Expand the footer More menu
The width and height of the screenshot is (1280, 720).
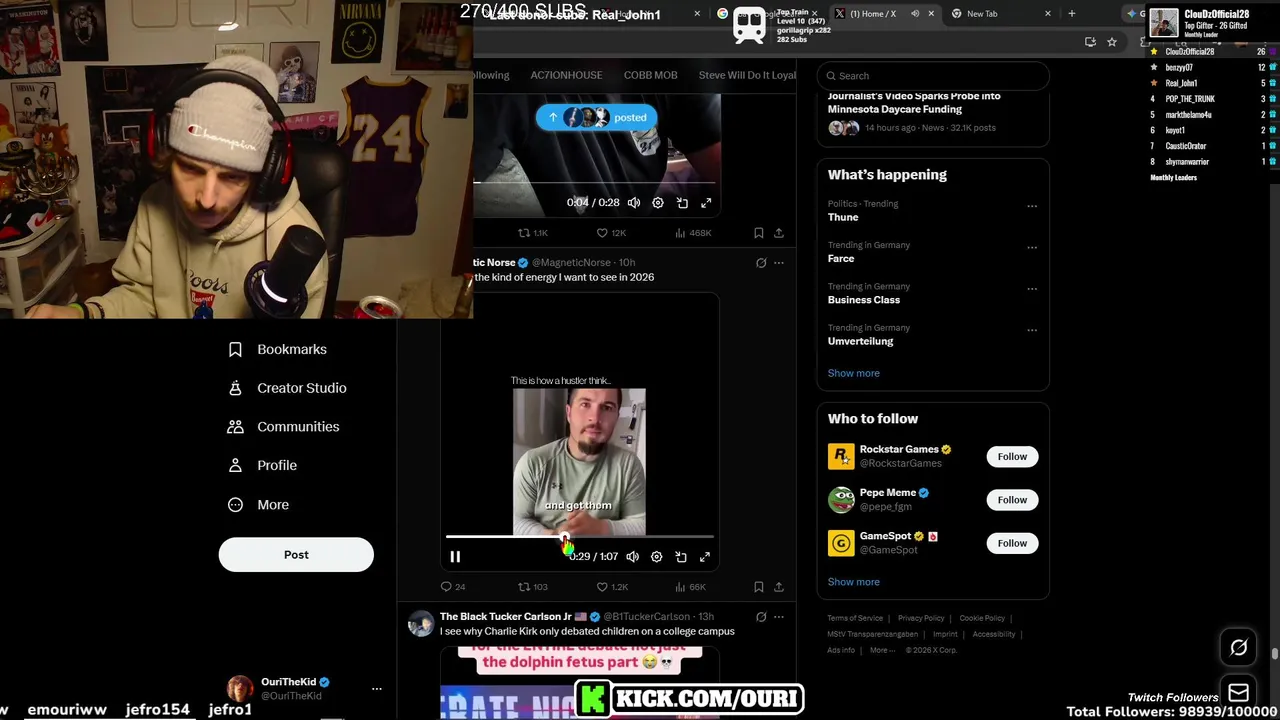[x=880, y=650]
